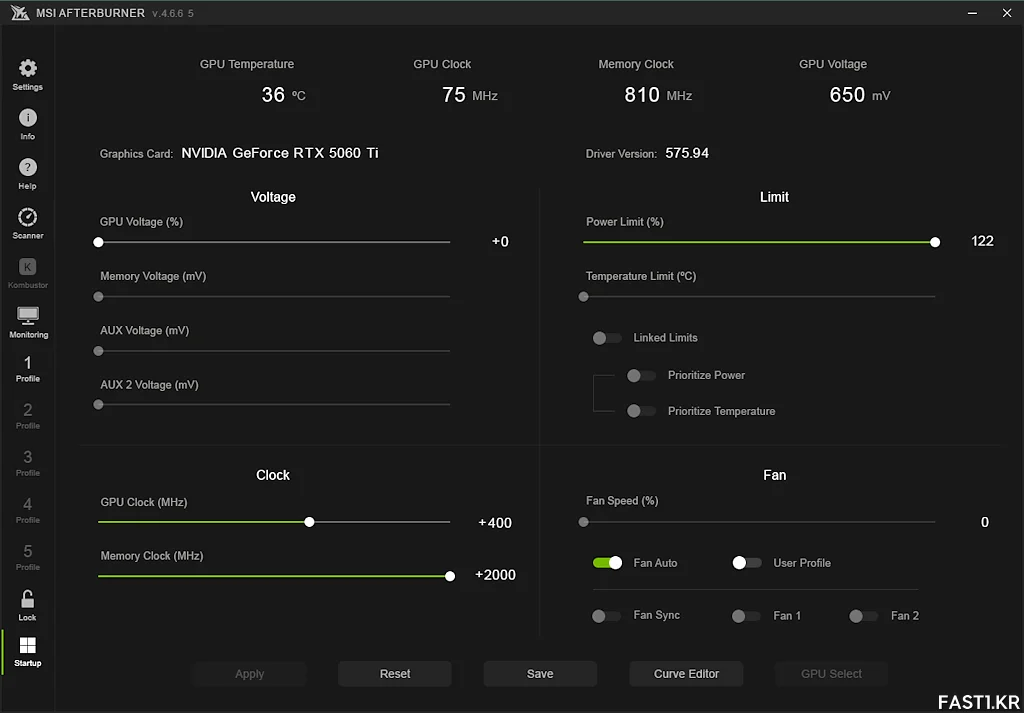Click the GPU Clock 75 MHz reading
The image size is (1024, 713).
pos(470,95)
